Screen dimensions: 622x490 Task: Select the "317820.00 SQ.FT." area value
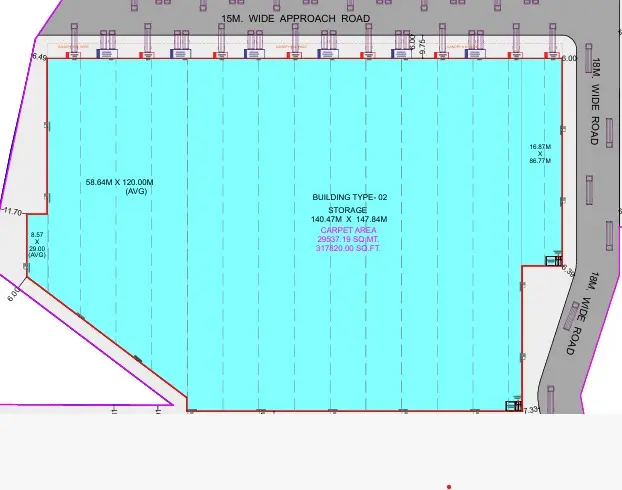(348, 248)
